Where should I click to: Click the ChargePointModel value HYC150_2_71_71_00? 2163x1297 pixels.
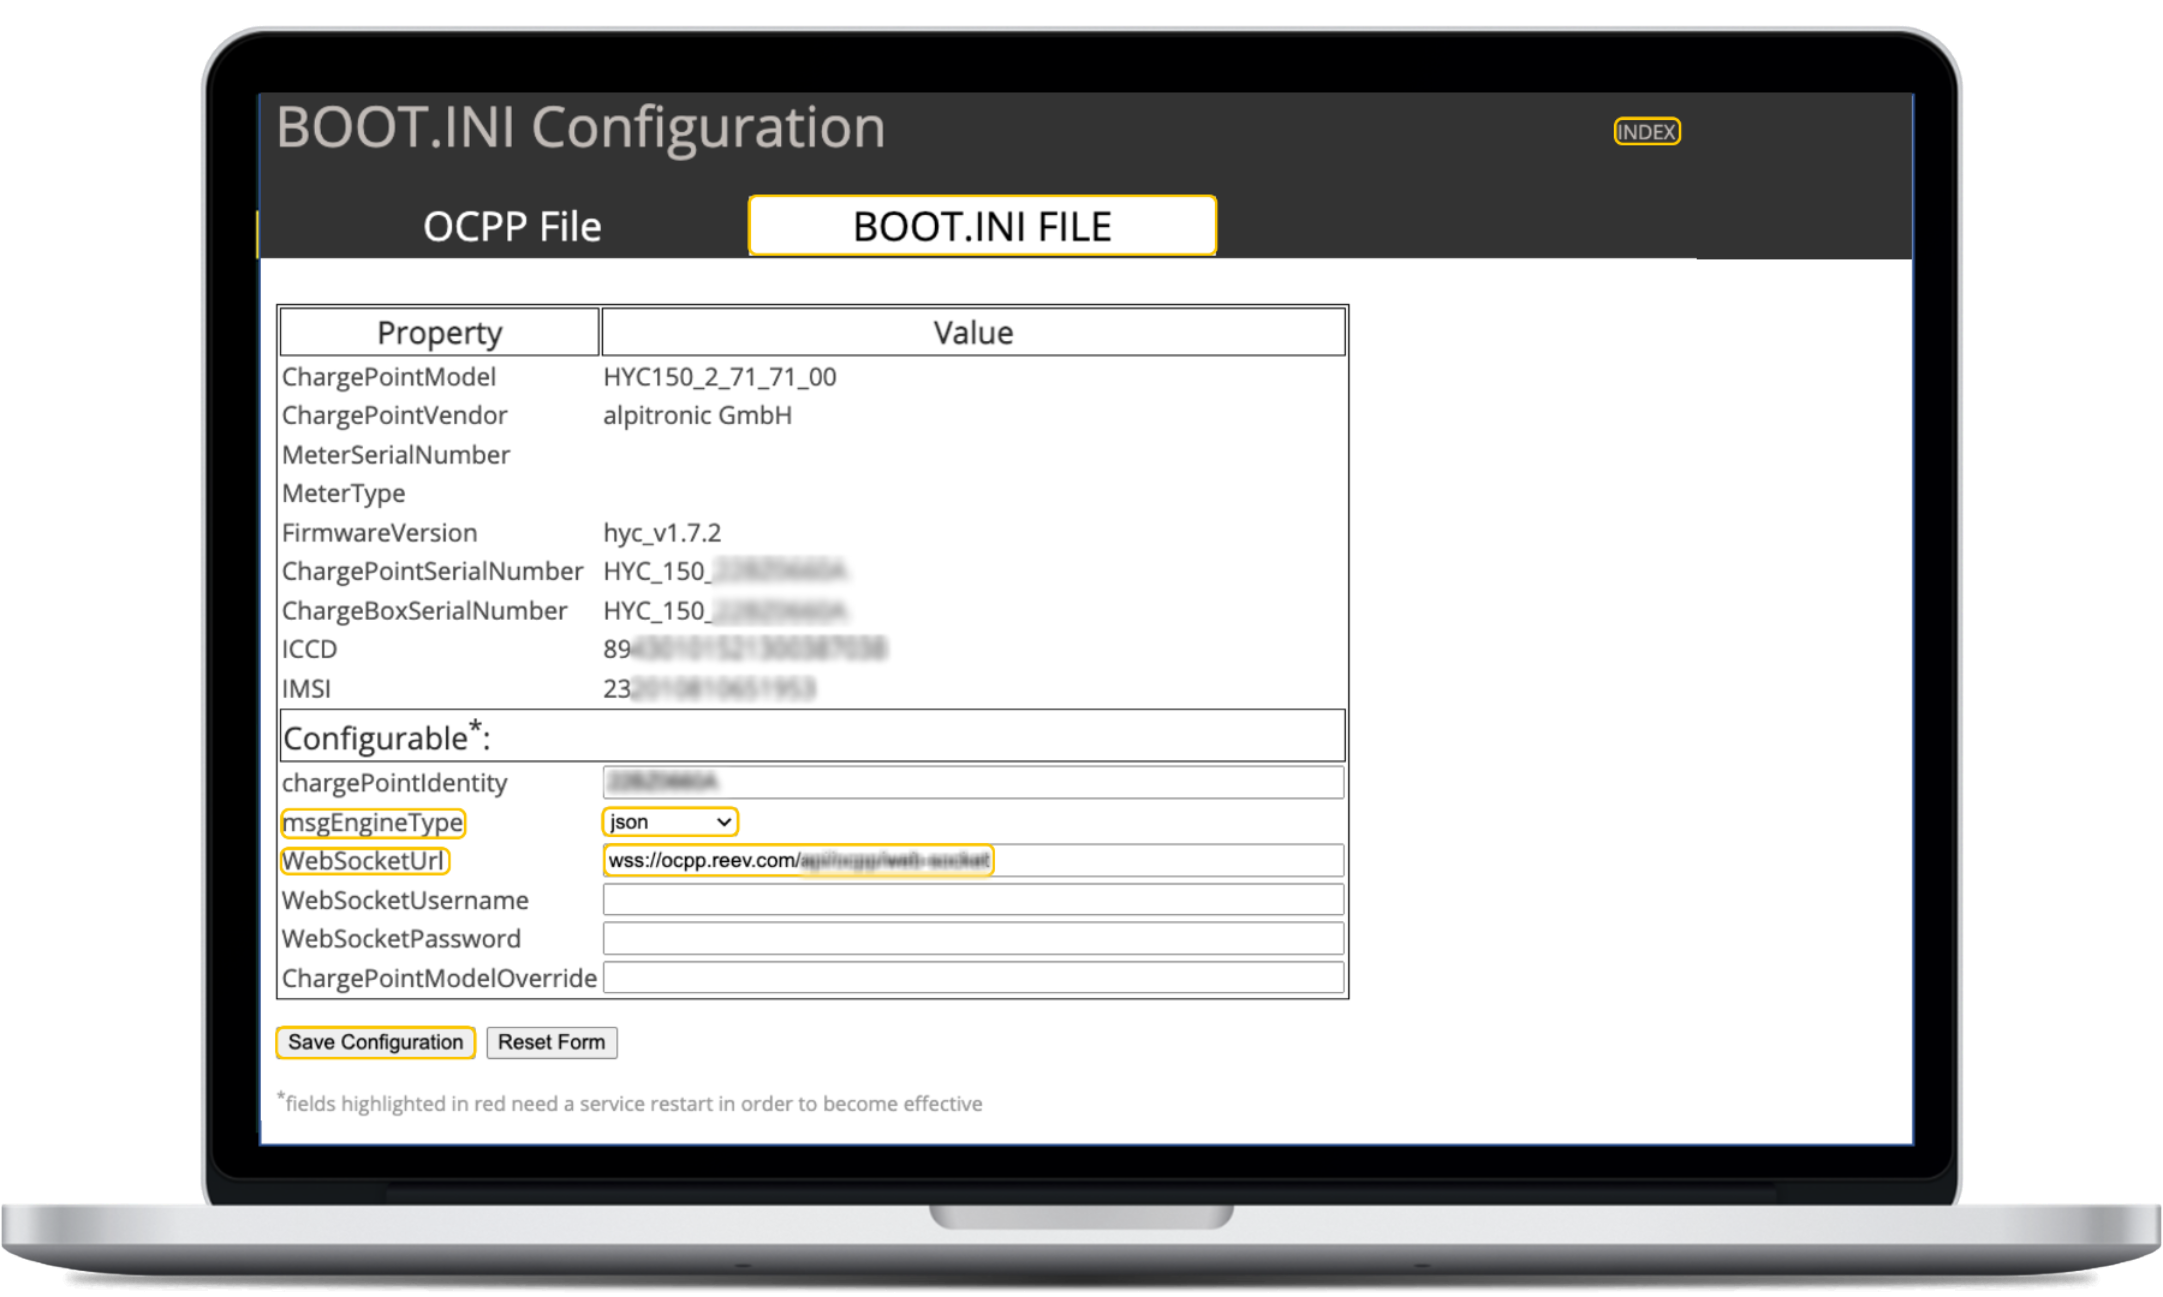pos(719,377)
